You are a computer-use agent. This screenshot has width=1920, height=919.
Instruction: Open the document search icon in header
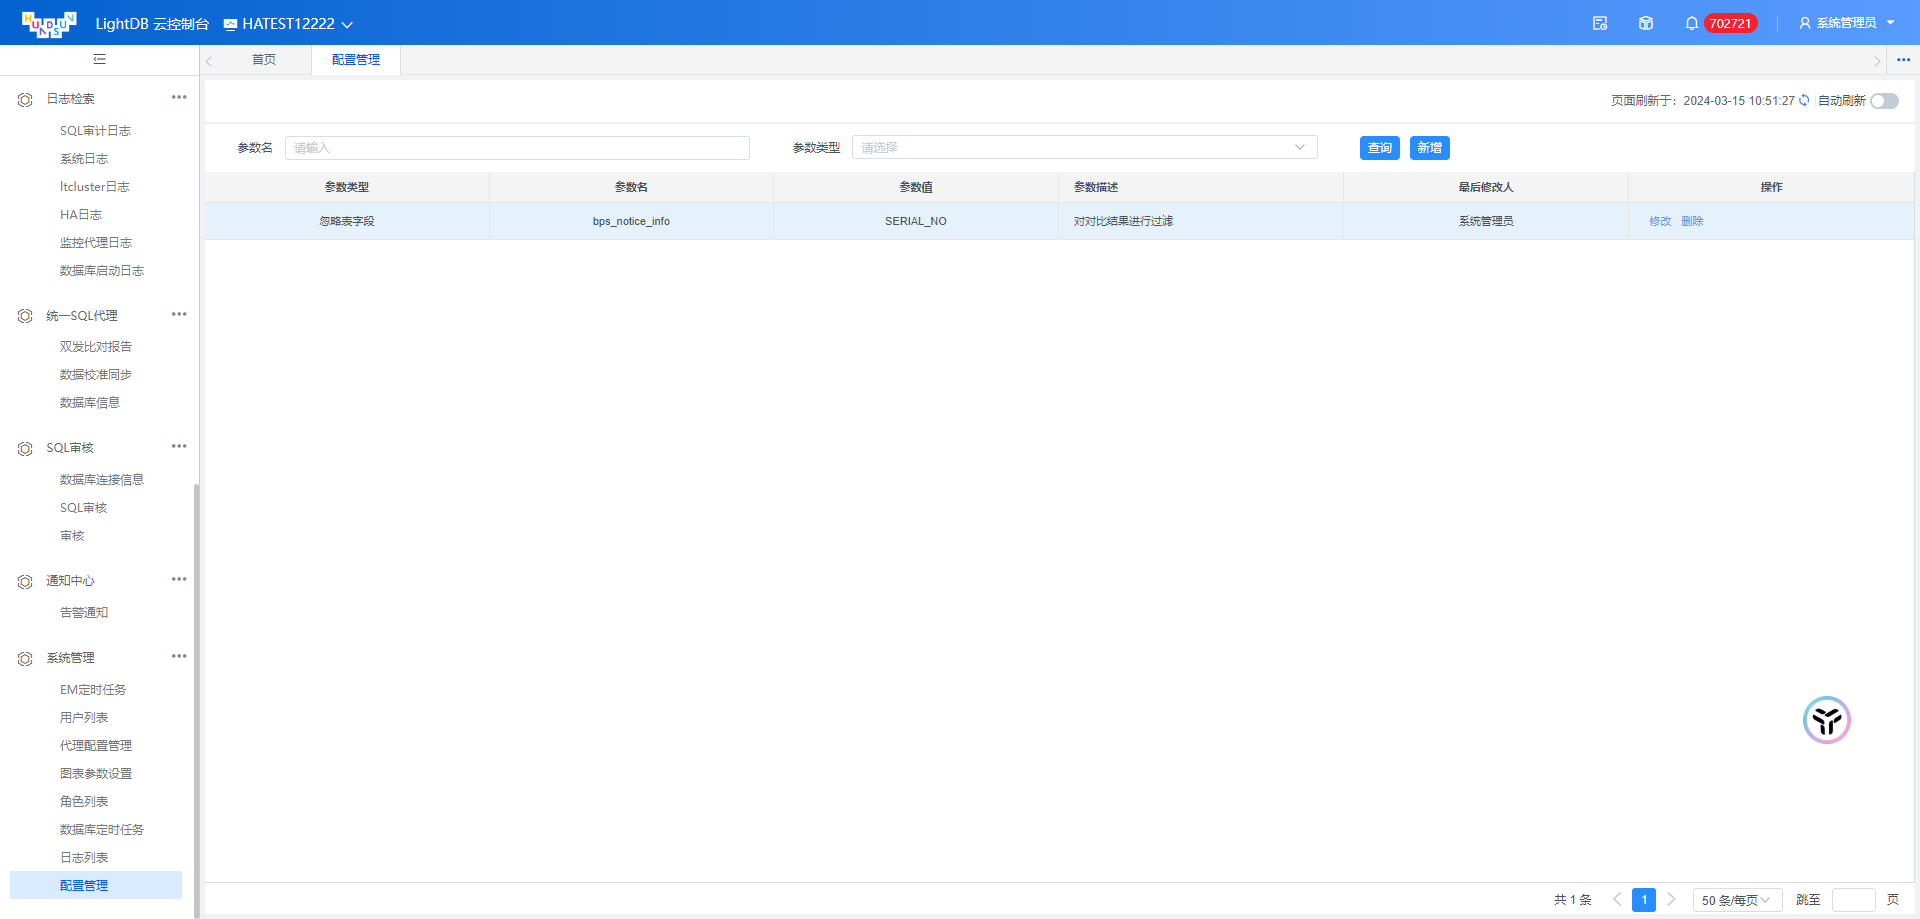(1600, 23)
